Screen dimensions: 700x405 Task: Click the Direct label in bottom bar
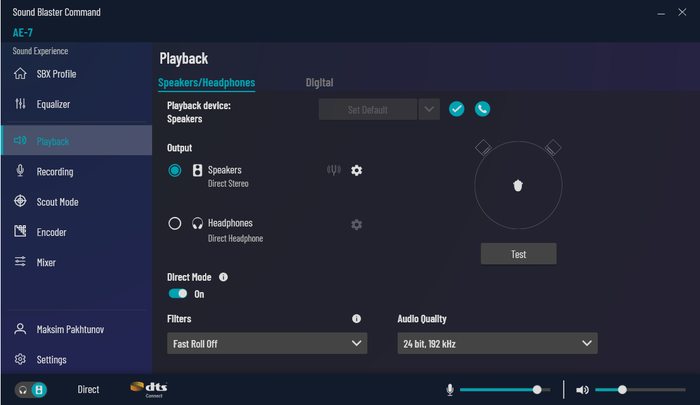tap(88, 389)
